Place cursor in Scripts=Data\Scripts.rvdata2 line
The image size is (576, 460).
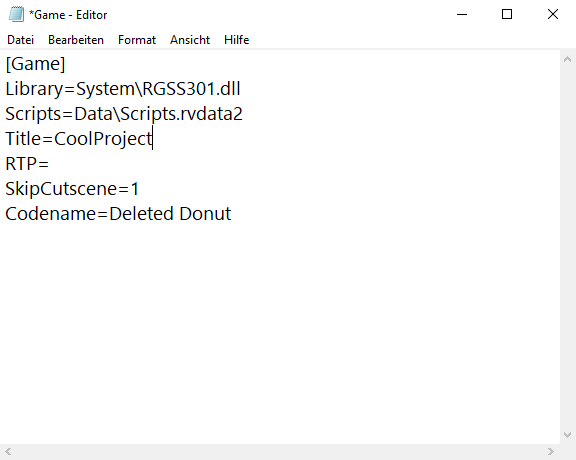click(x=124, y=114)
